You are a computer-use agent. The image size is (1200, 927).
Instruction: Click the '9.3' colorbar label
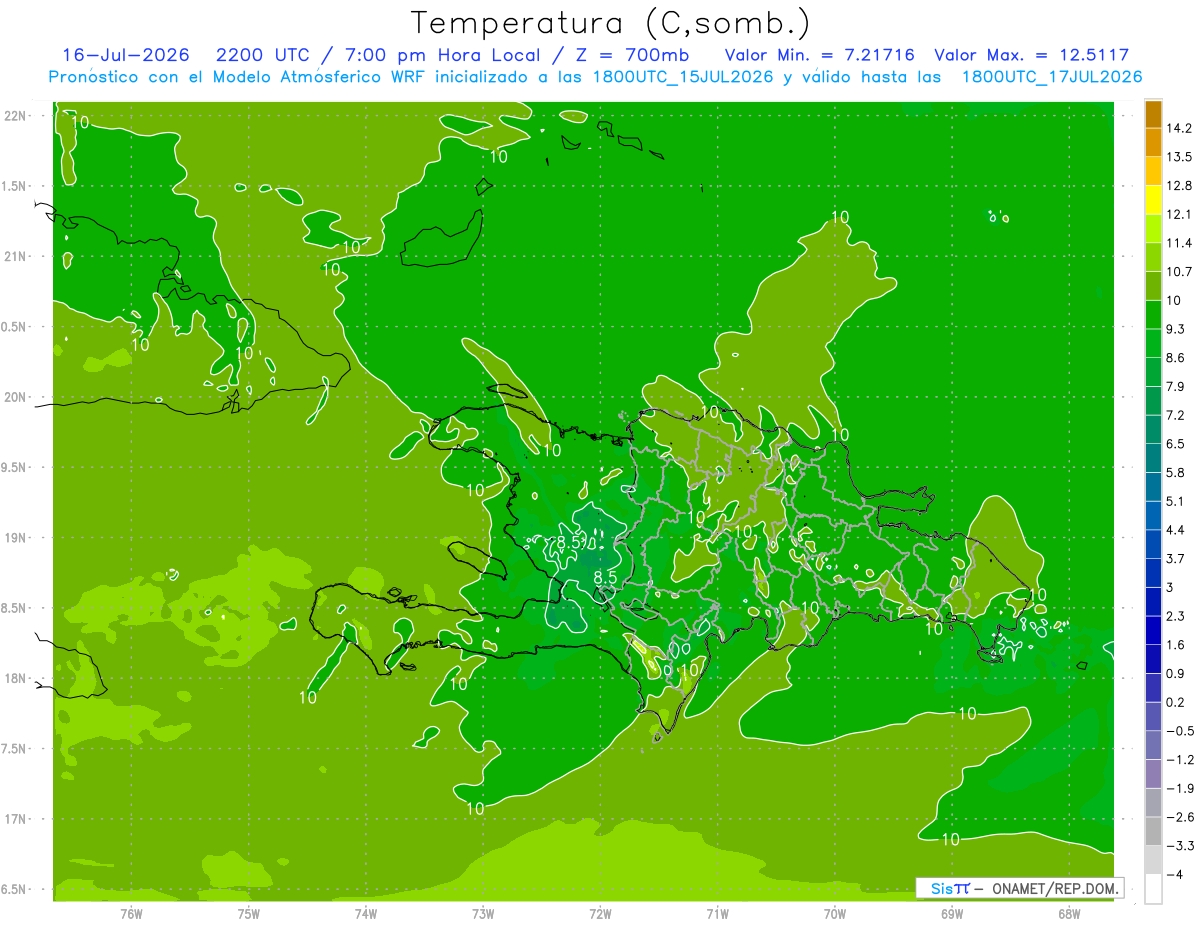tap(1175, 329)
